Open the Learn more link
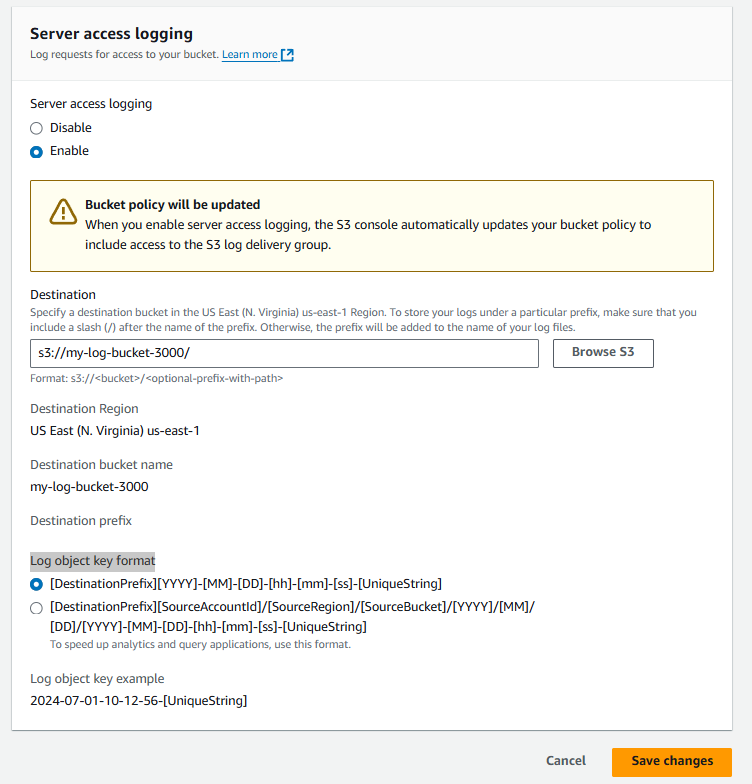 pos(250,55)
